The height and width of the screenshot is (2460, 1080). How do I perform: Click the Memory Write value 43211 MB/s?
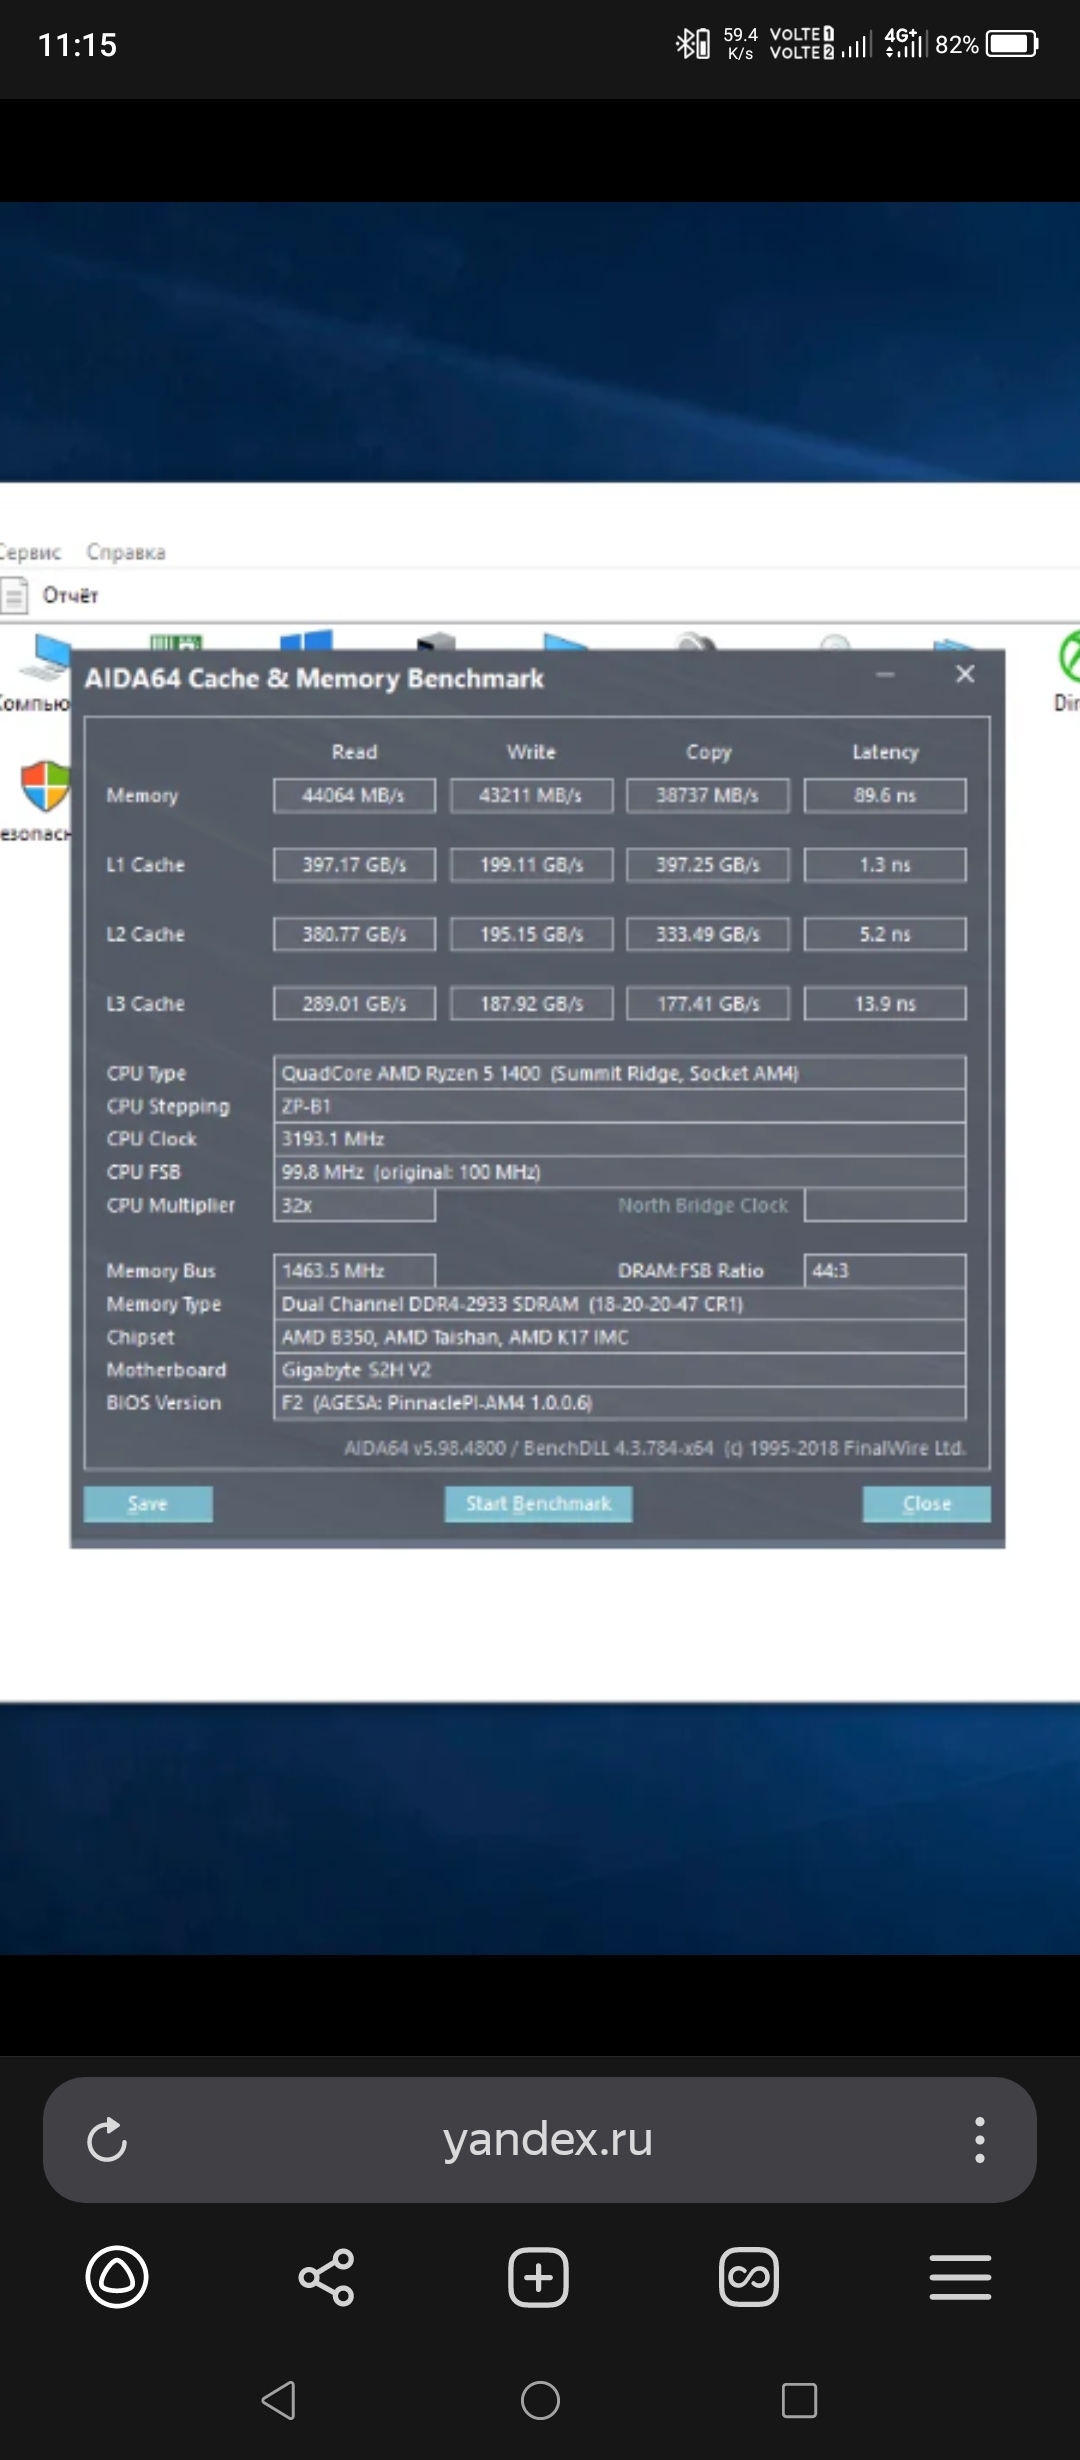531,796
